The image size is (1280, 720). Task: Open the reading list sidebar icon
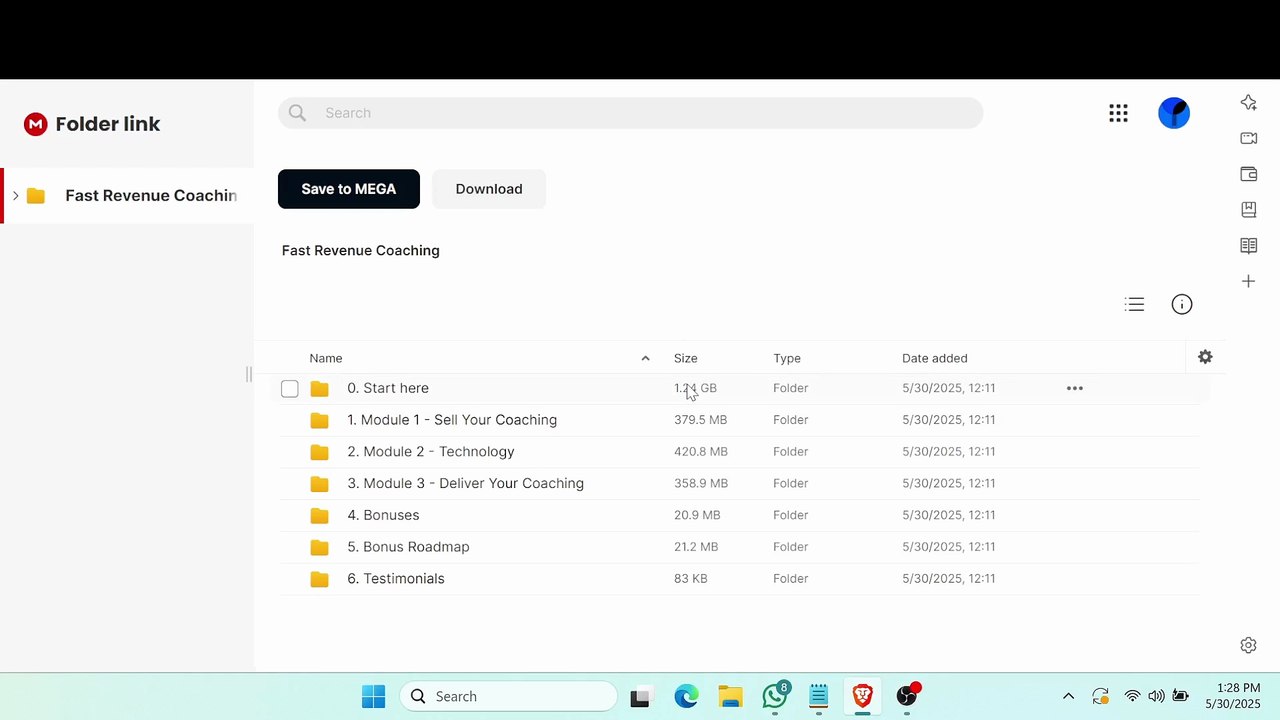pos(1248,245)
